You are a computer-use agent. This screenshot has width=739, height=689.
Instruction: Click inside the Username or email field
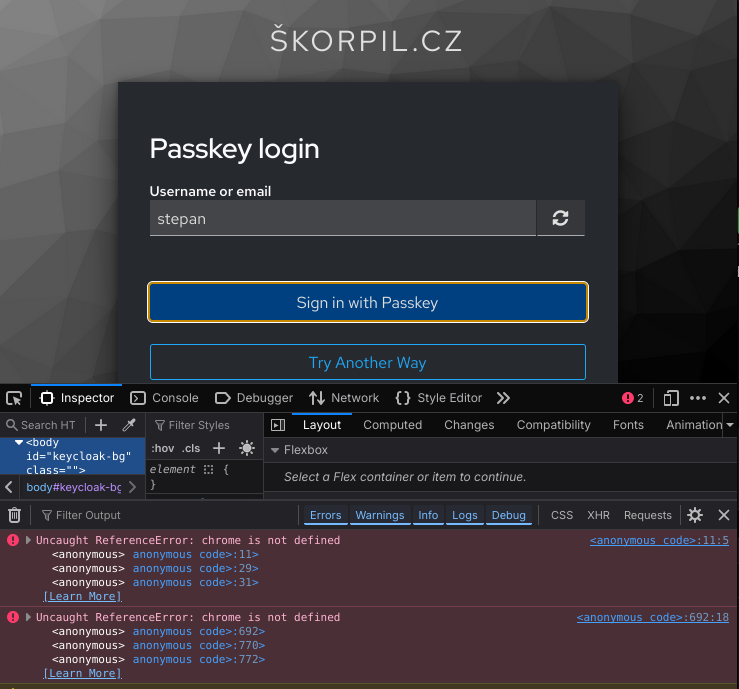point(342,218)
